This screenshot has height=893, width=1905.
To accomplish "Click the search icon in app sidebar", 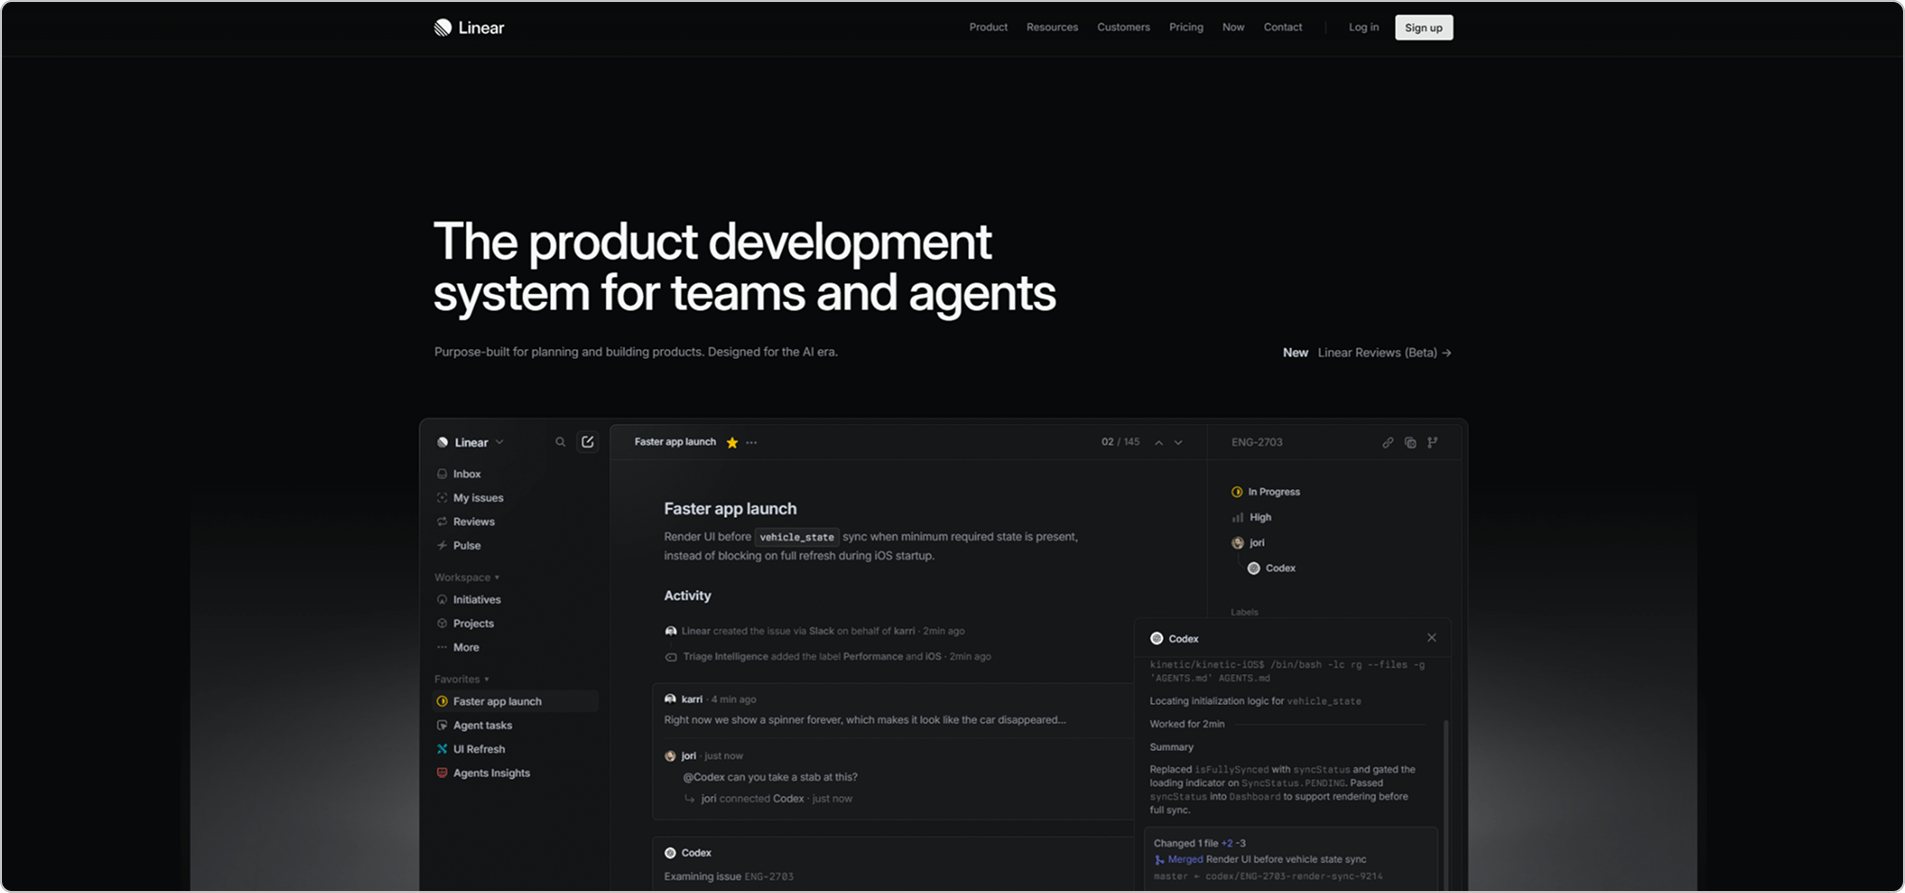I will [x=560, y=442].
